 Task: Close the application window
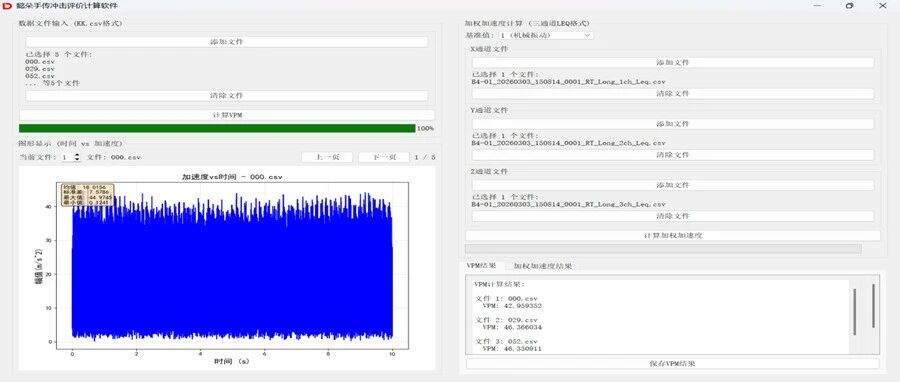(883, 5)
